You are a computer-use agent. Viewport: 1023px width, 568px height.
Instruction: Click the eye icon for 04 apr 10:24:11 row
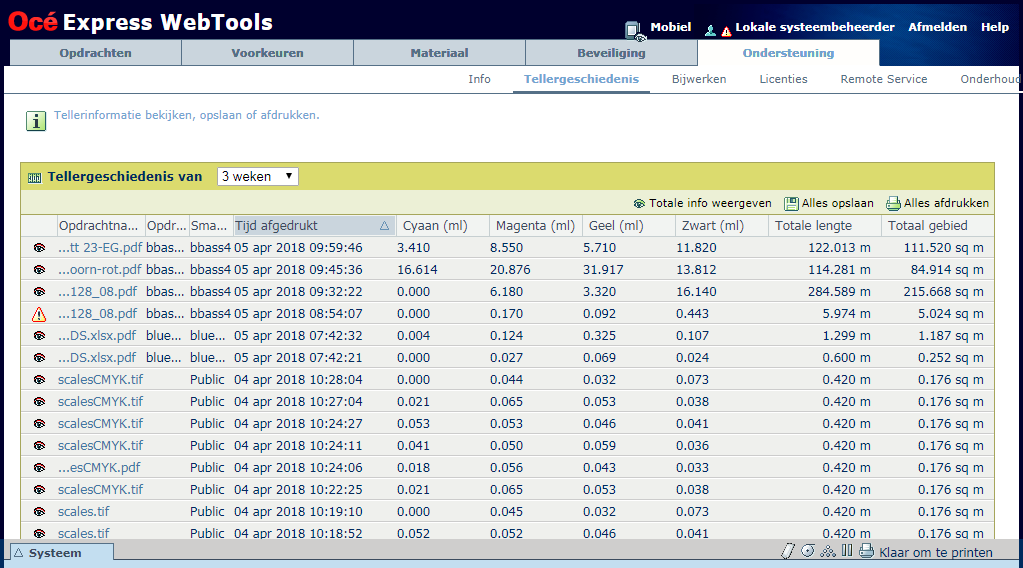click(x=40, y=446)
